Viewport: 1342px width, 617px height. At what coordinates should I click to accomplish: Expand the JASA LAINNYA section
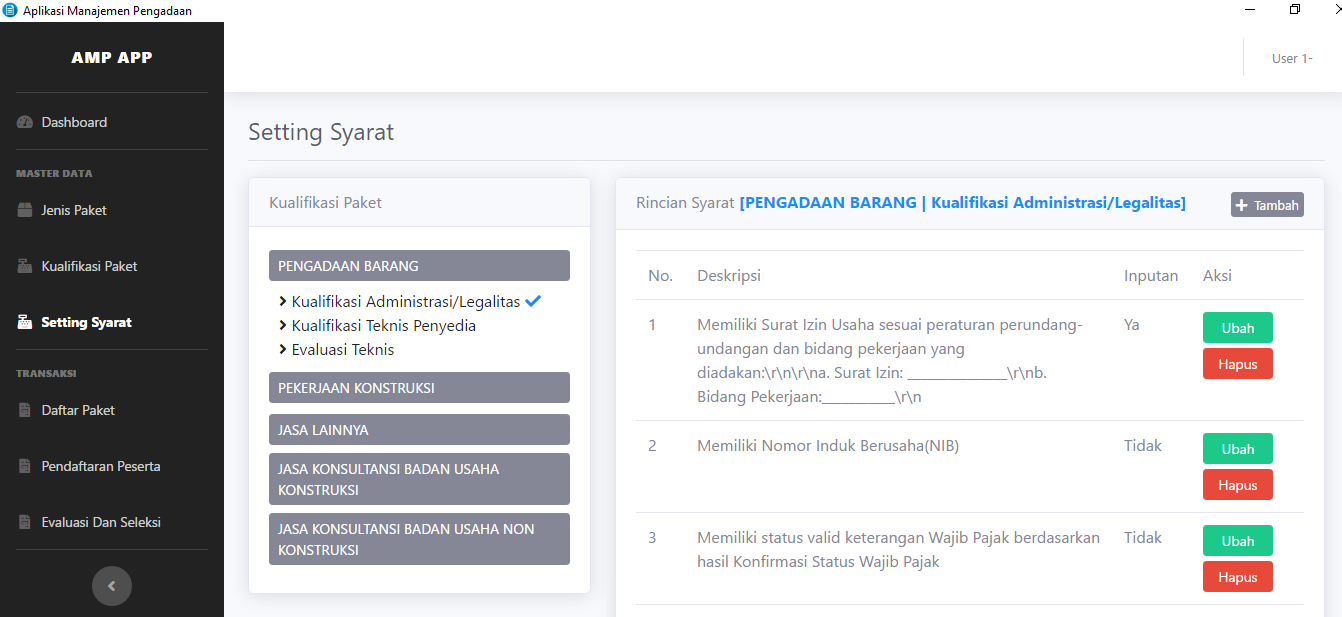[x=419, y=430]
